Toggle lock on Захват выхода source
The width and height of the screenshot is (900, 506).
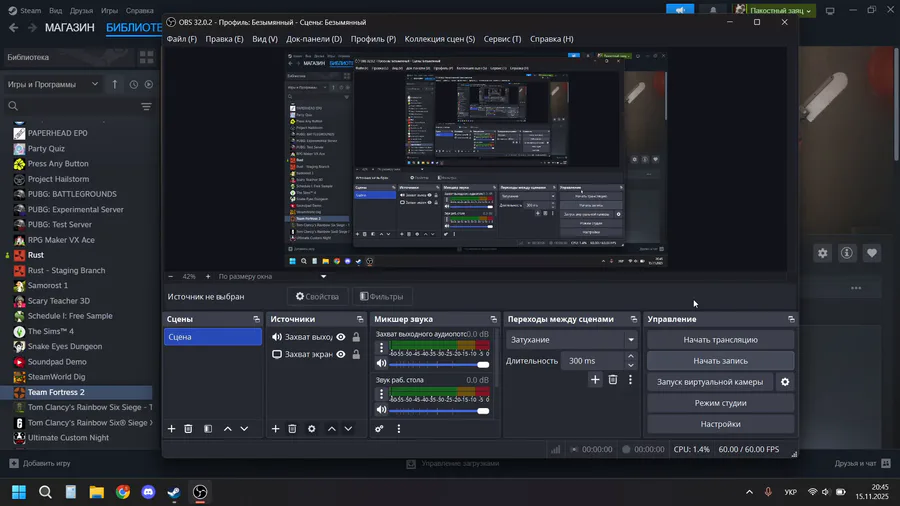tap(356, 337)
